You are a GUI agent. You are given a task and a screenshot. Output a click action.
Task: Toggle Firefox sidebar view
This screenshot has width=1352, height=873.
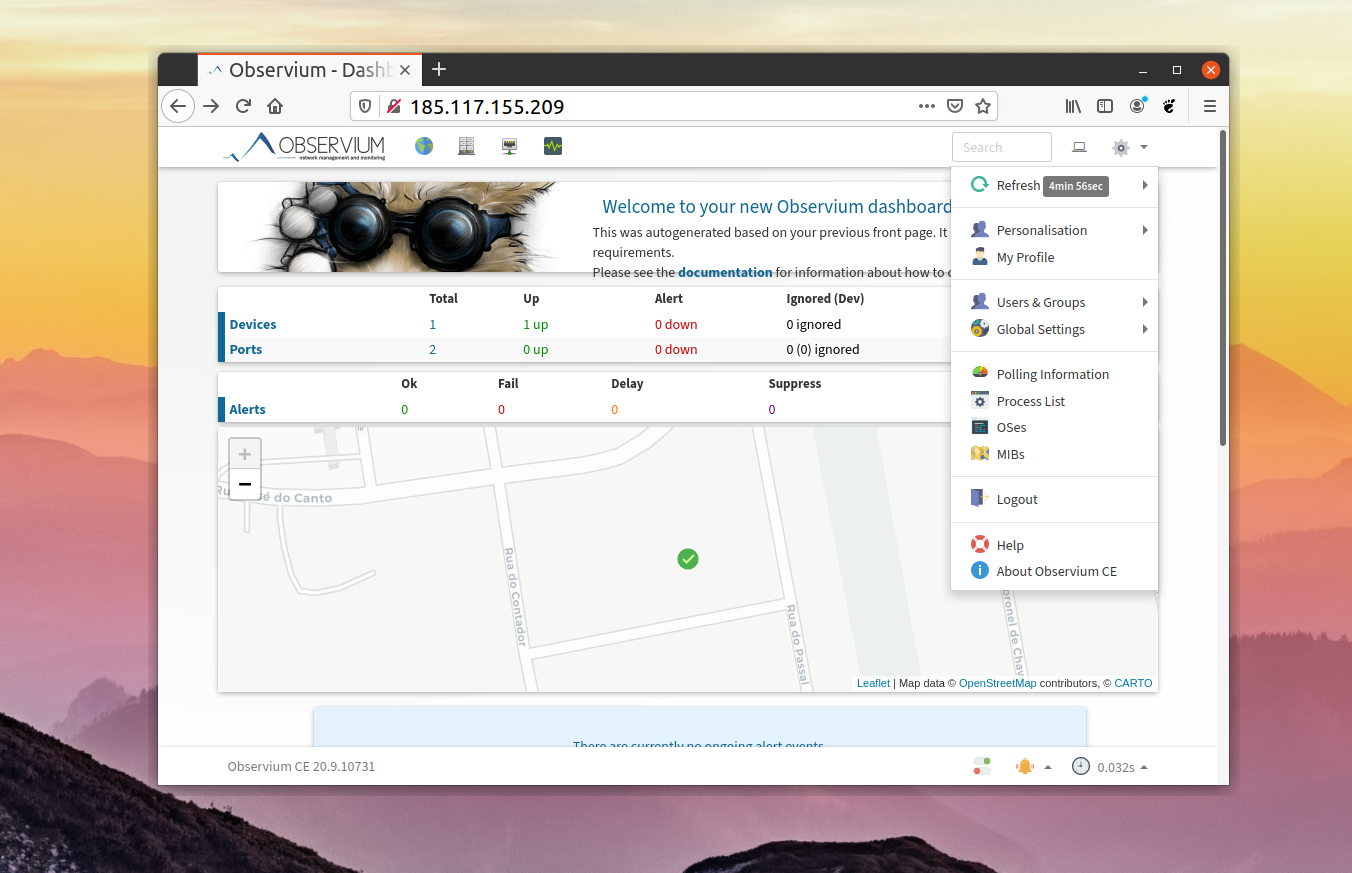(x=1105, y=106)
